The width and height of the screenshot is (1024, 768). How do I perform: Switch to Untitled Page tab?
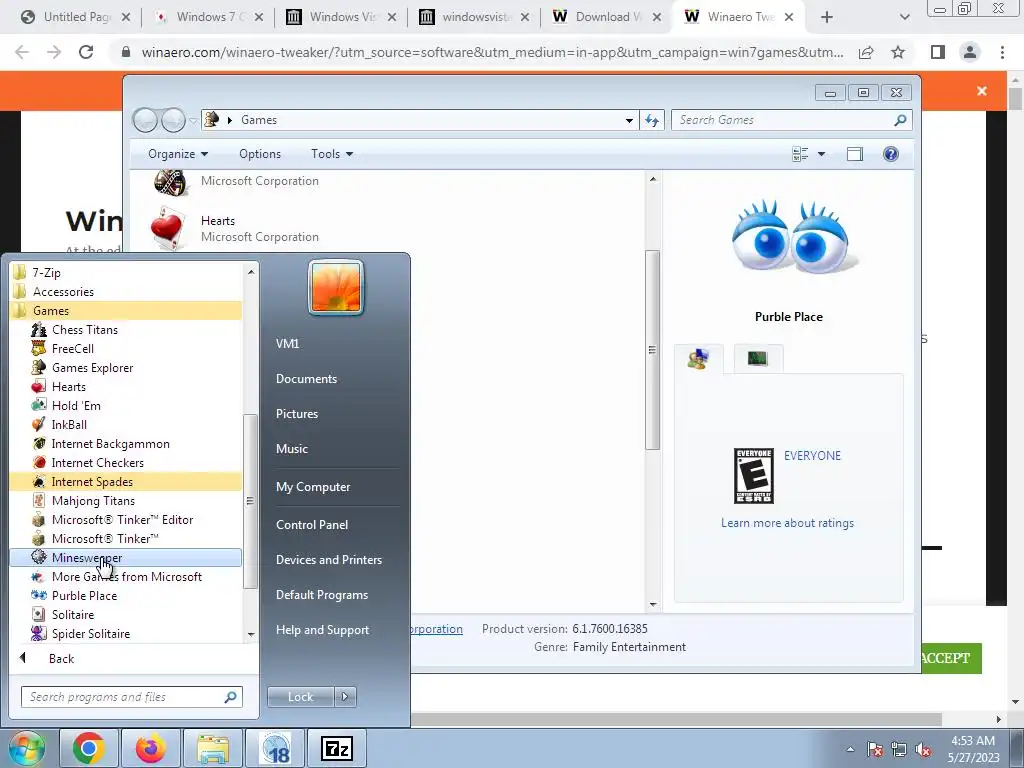click(74, 17)
